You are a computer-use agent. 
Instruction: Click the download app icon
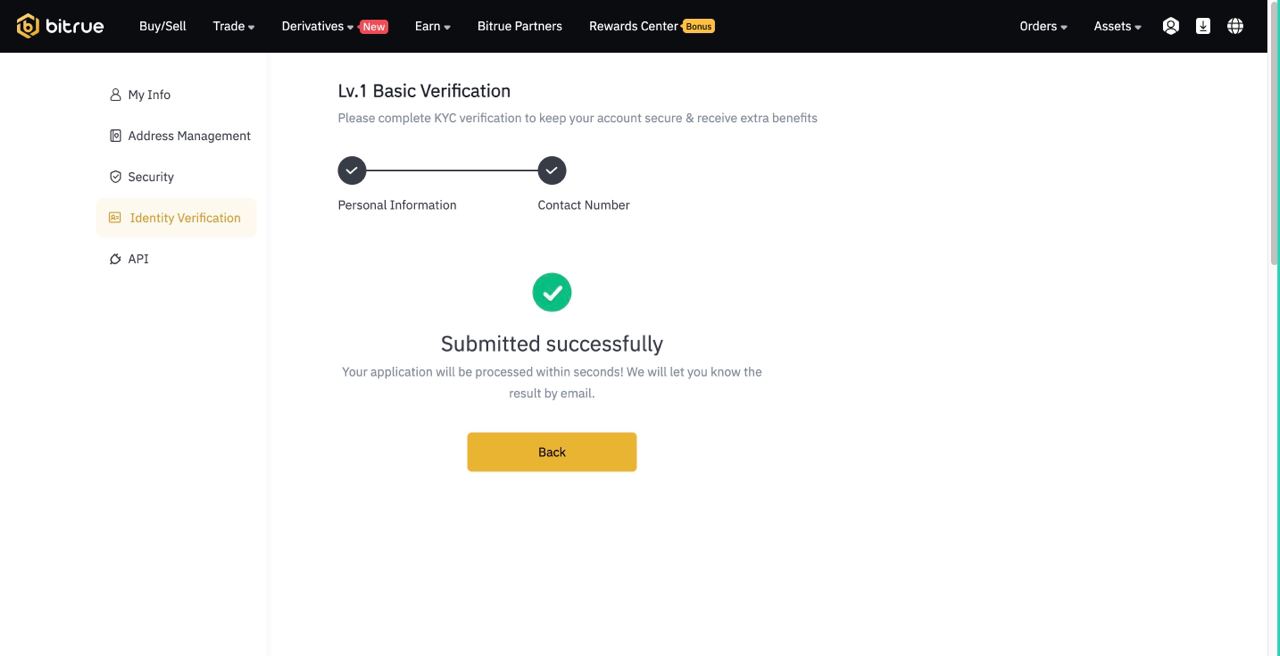[1203, 26]
